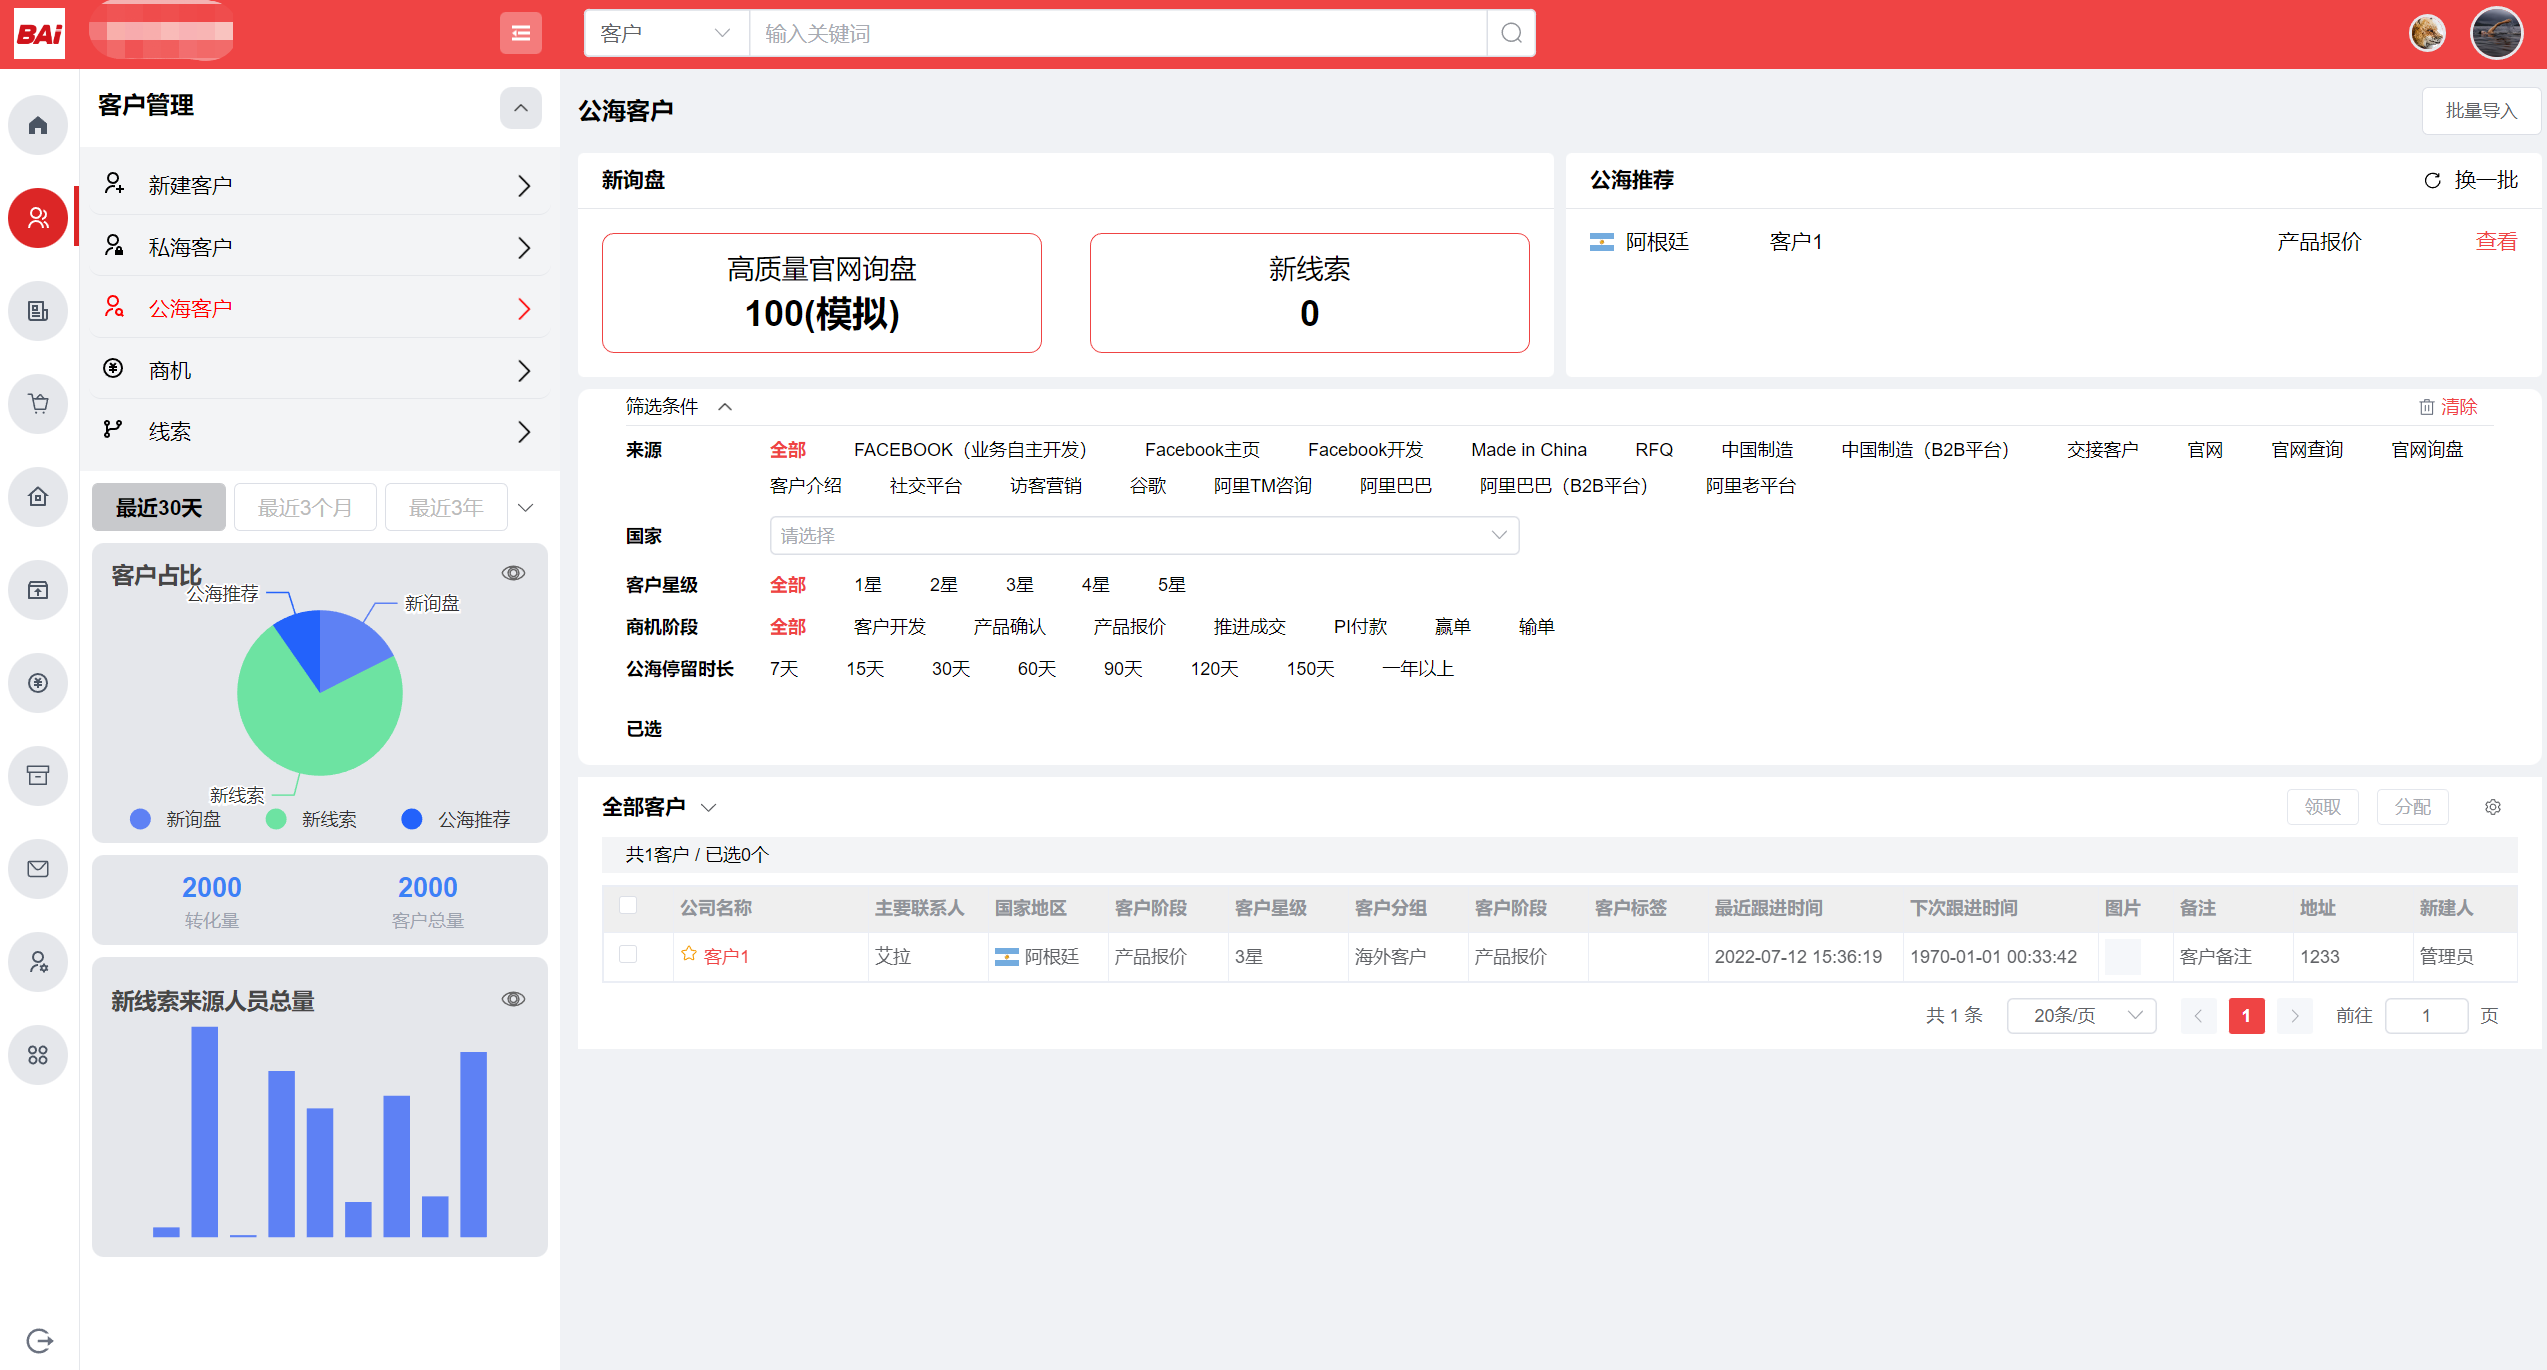2547x1370 pixels.
Task: Collapse the 客户管理 panel
Action: [x=521, y=108]
